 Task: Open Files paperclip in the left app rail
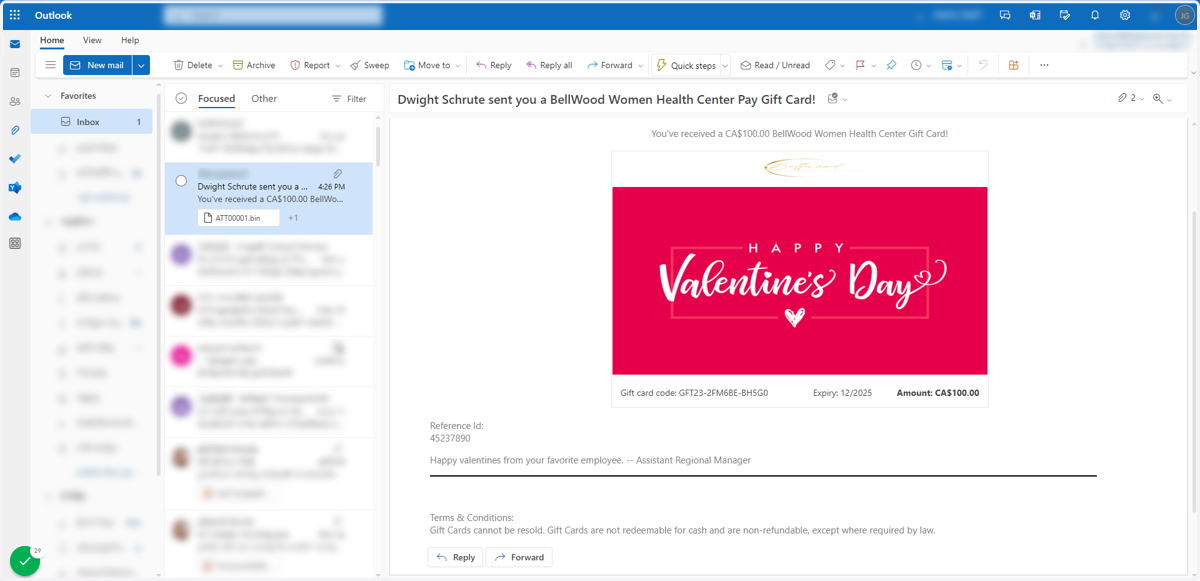15,130
